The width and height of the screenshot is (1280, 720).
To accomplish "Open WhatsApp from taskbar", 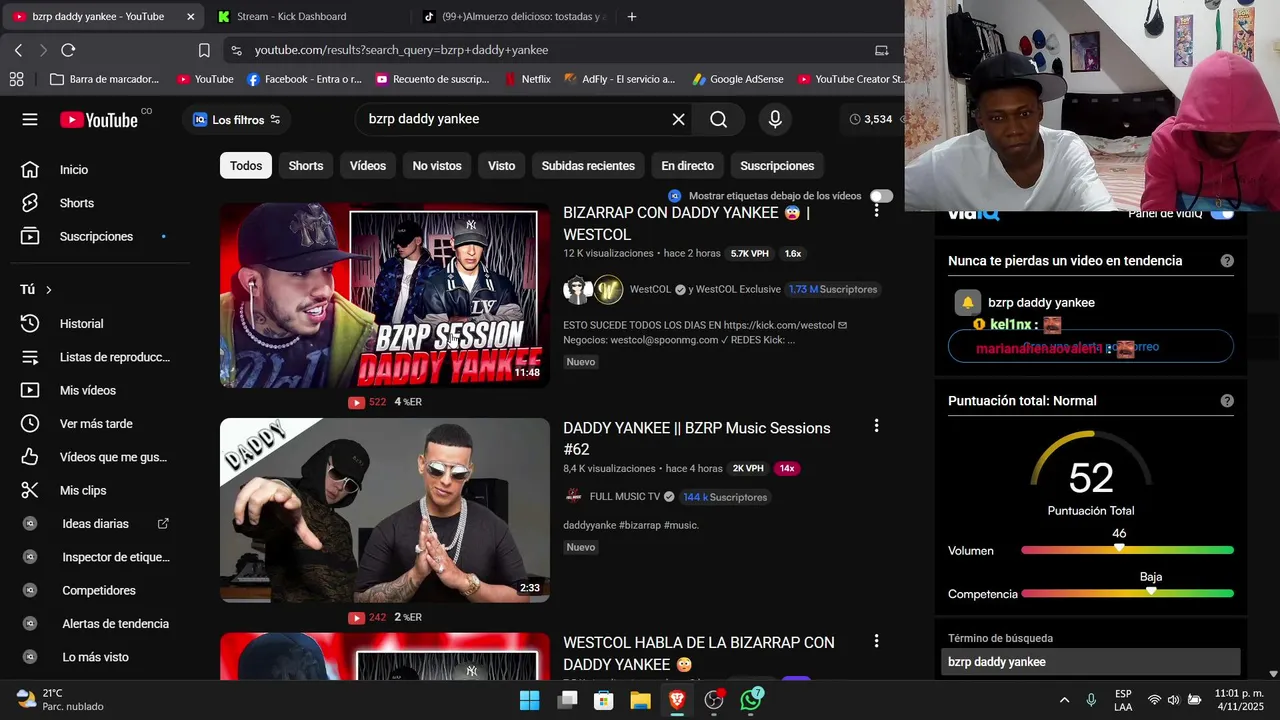I will [x=751, y=700].
